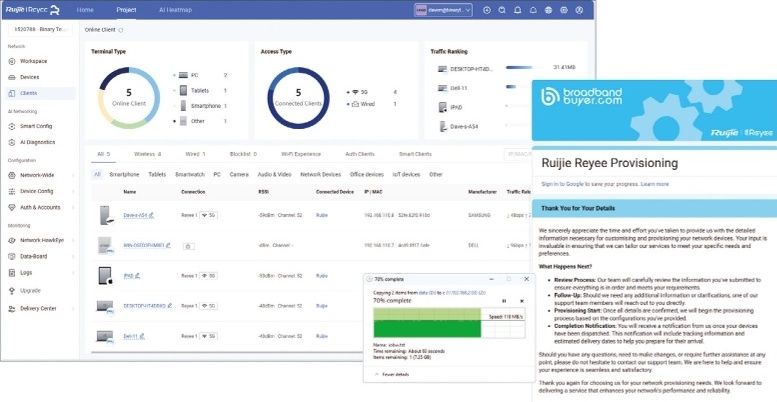Collapse details with Fewer details toggle
The width and height of the screenshot is (777, 402).
(x=392, y=374)
